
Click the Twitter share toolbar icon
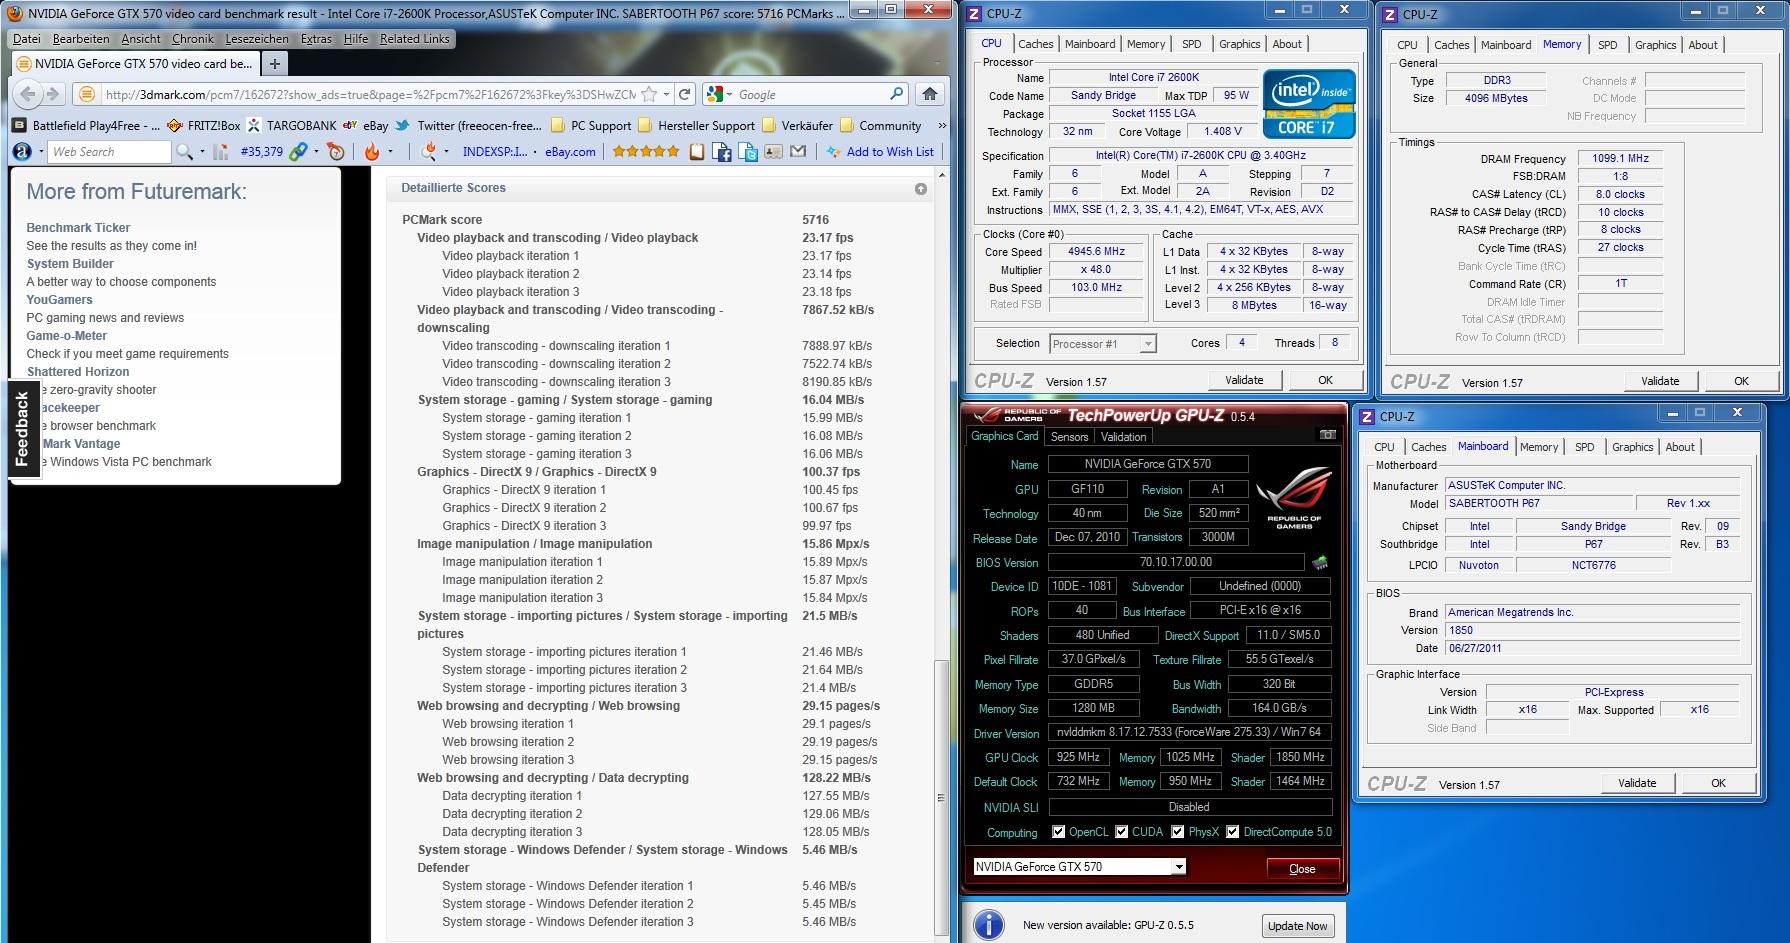747,152
